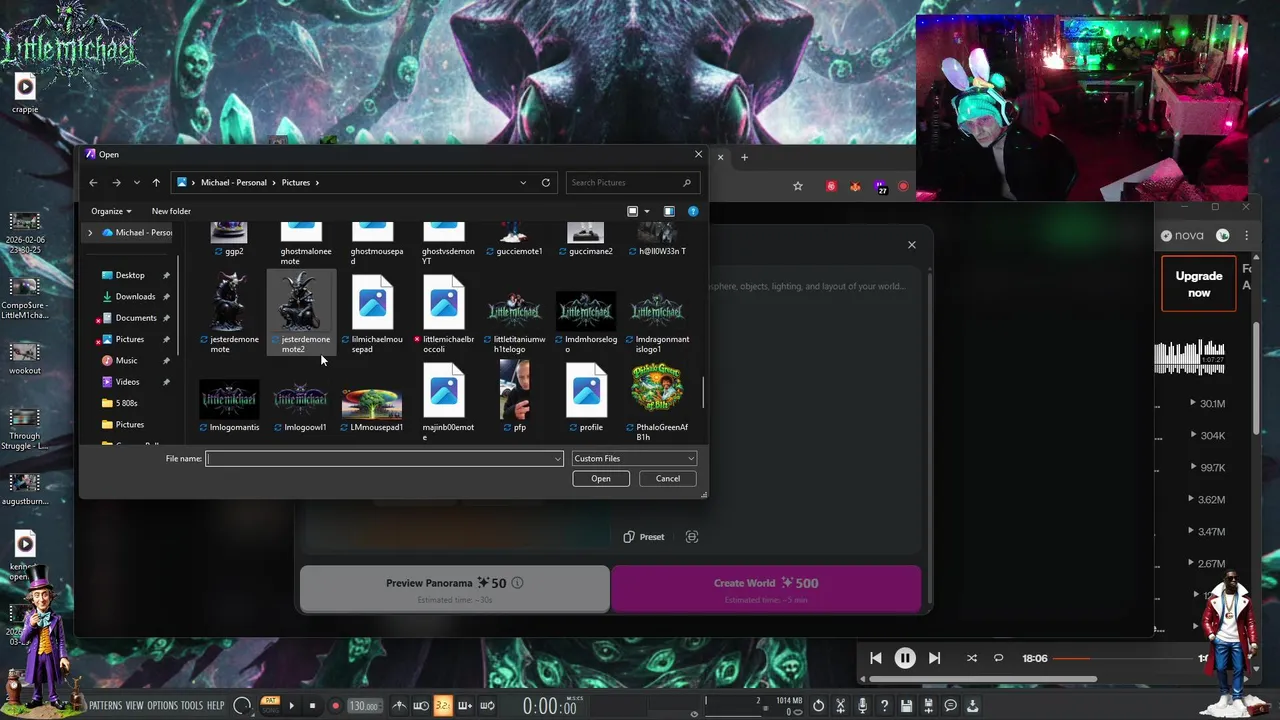This screenshot has width=1280, height=720.
Task: Open the Custom Files type dropdown
Action: 633,458
